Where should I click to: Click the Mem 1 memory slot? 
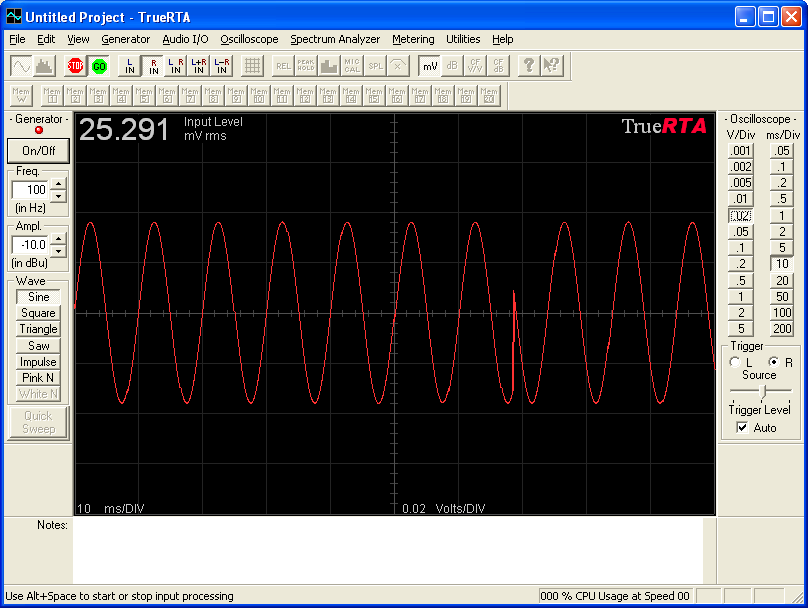pos(52,95)
